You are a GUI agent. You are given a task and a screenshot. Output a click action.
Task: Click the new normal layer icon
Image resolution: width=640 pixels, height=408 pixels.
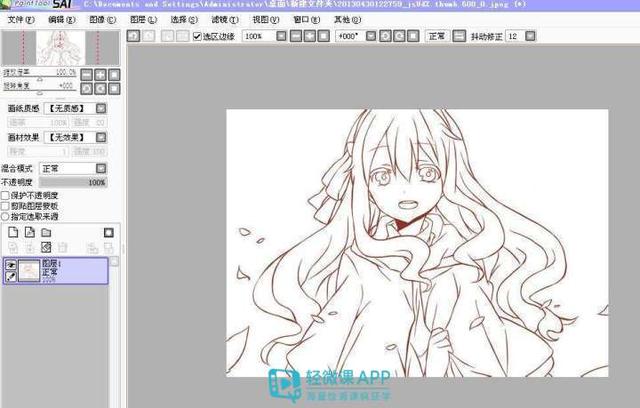[x=13, y=233]
